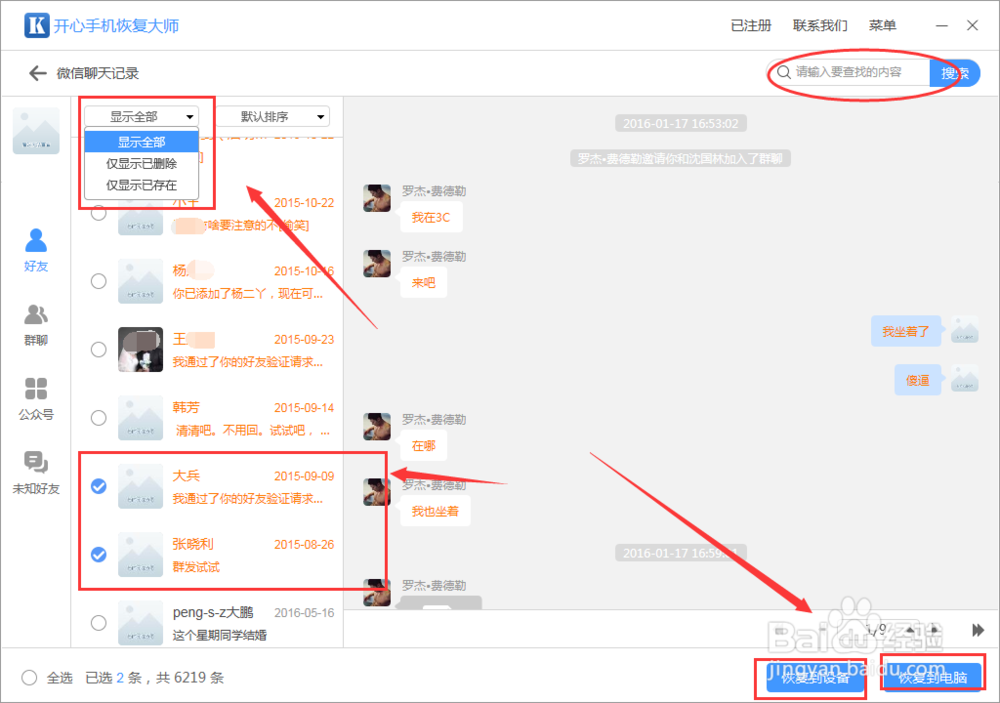The height and width of the screenshot is (703, 1000).
Task: Click own avatar beside 傻逼 message
Action: coord(964,378)
